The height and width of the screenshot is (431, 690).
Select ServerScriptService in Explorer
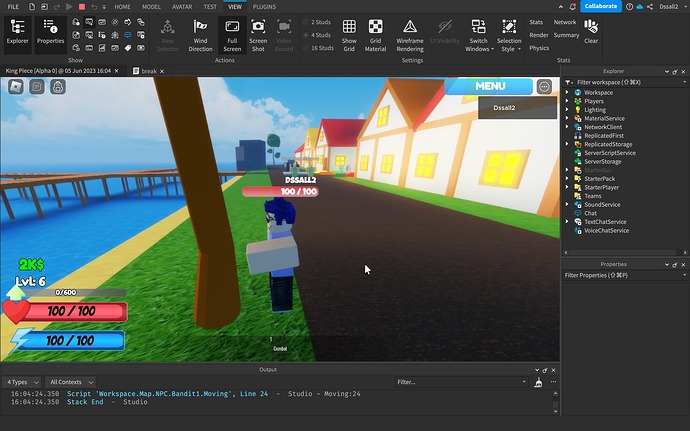coord(609,153)
